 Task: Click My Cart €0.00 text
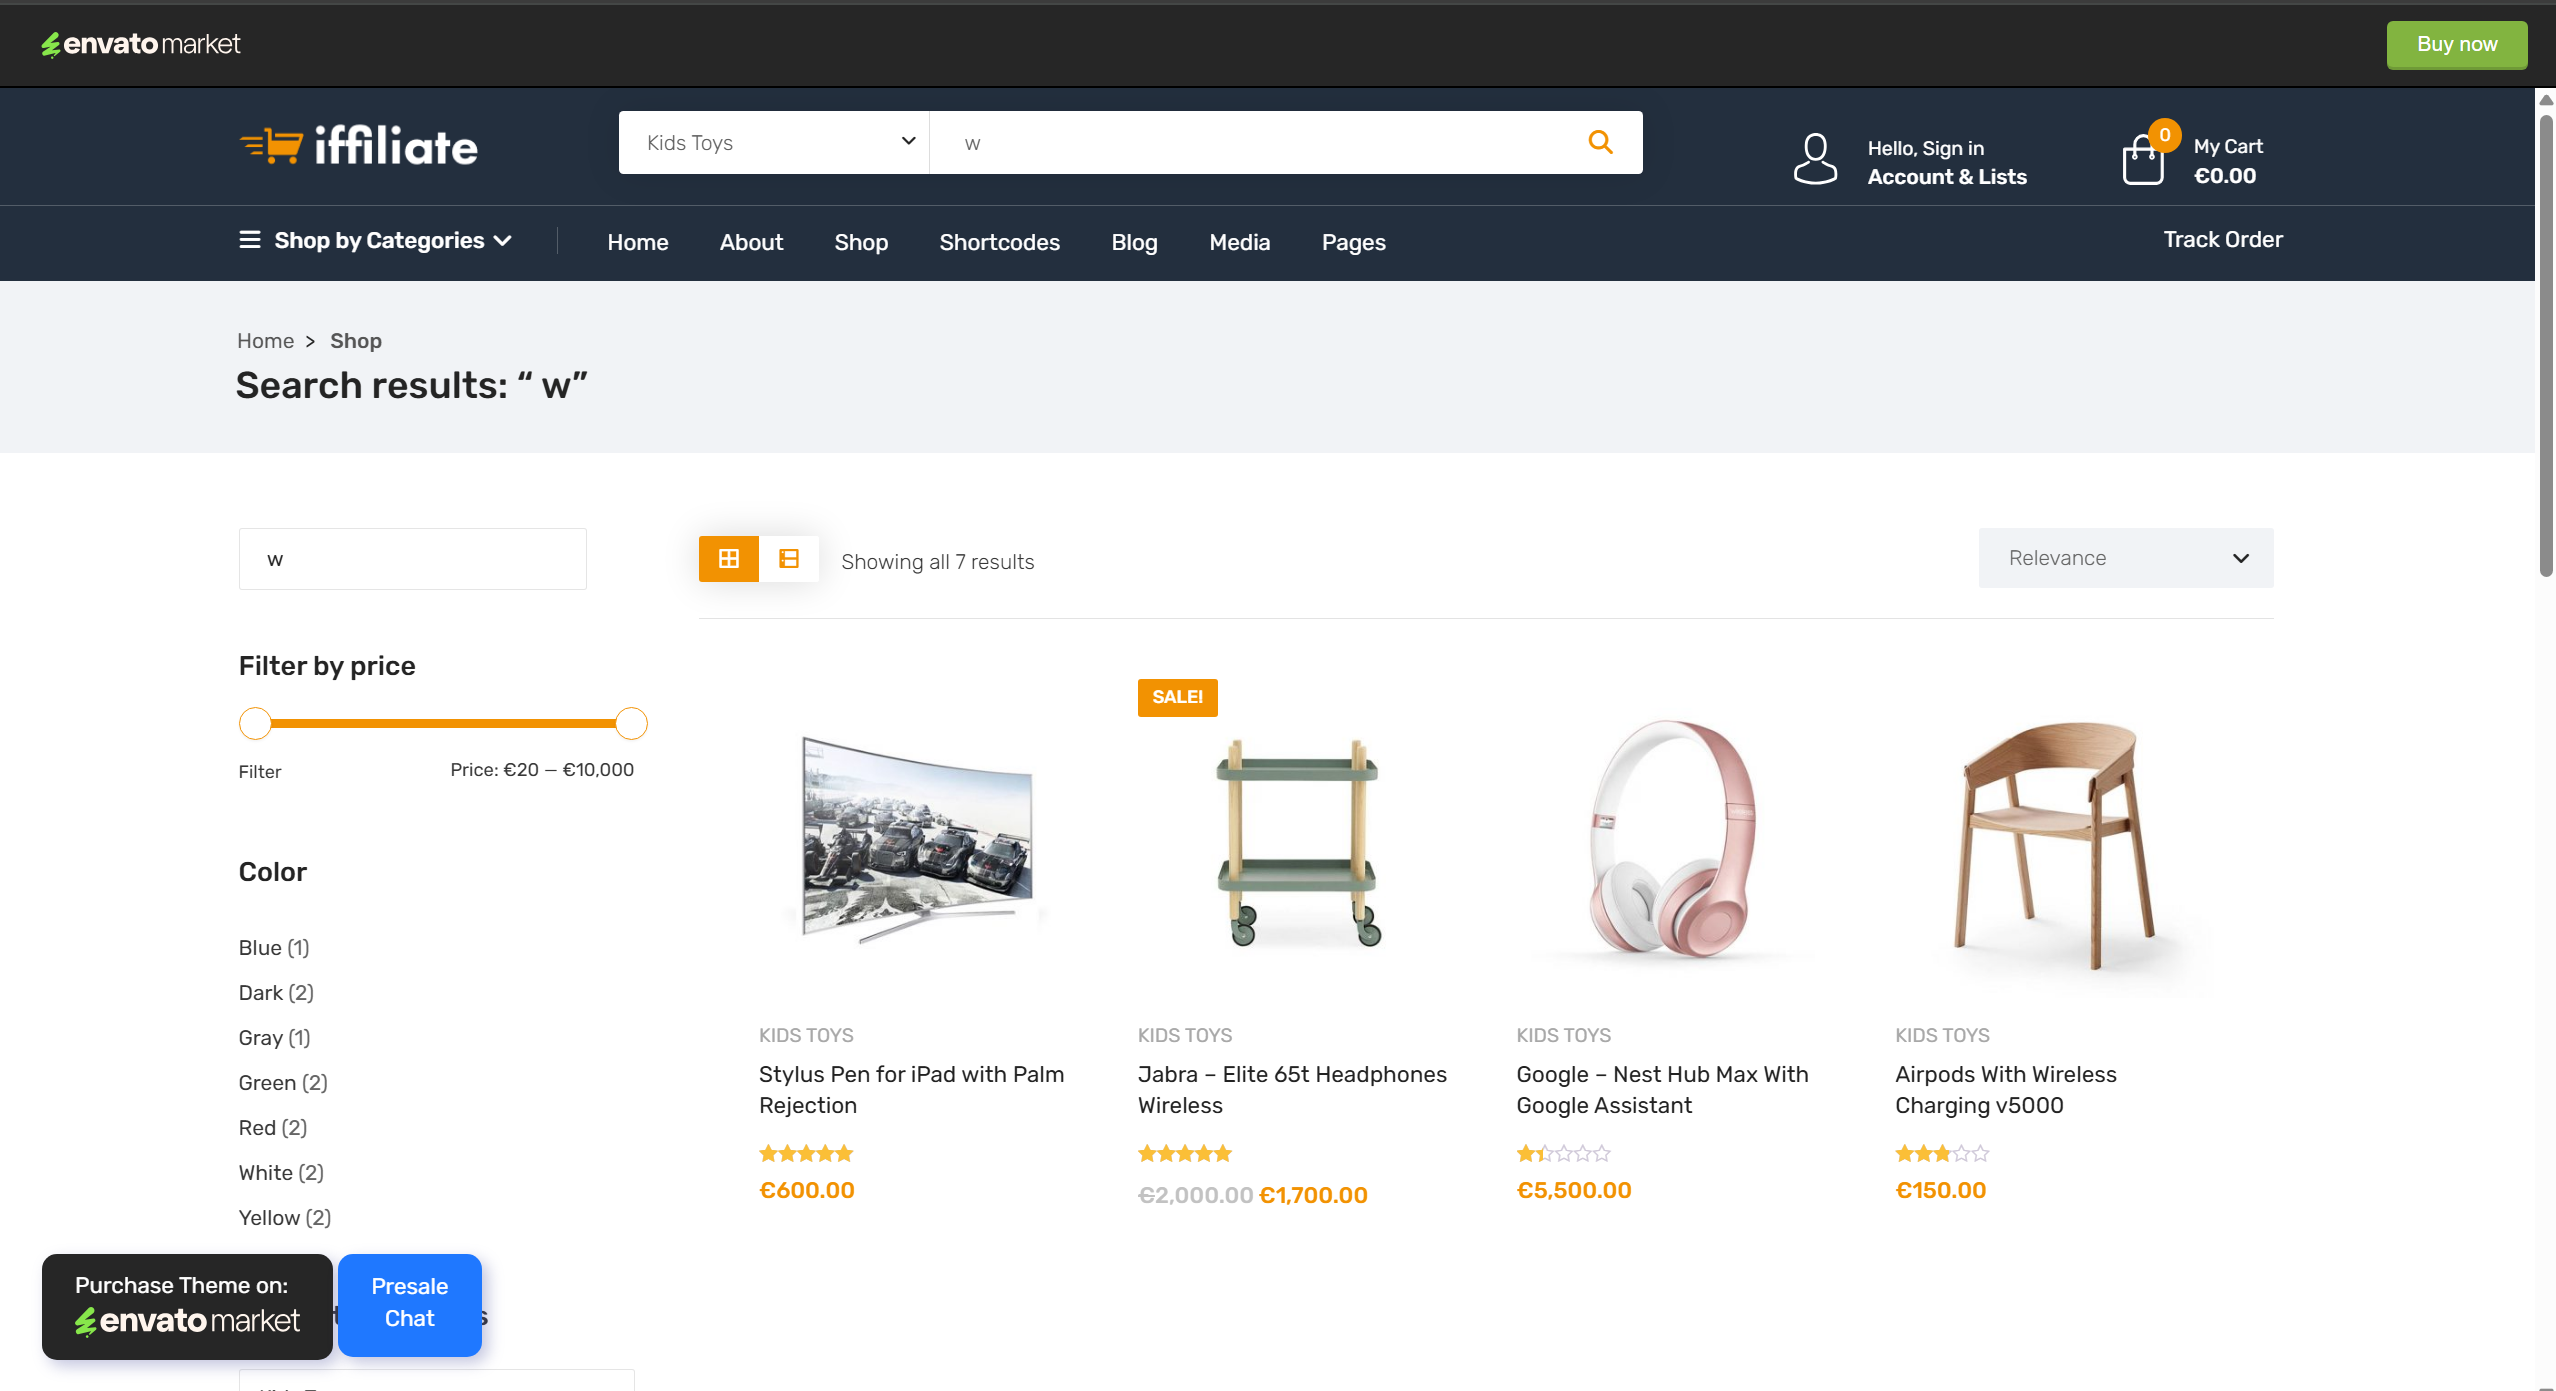coord(2228,161)
